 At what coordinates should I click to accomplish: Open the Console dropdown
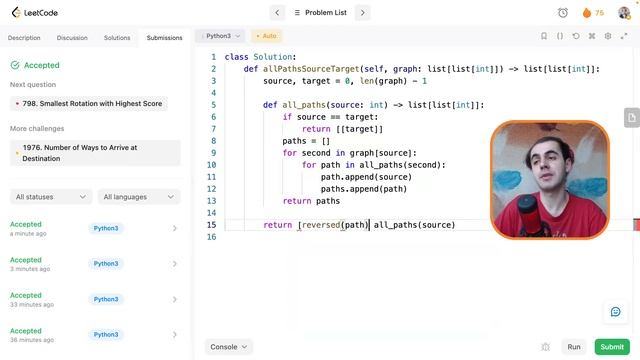coord(229,347)
